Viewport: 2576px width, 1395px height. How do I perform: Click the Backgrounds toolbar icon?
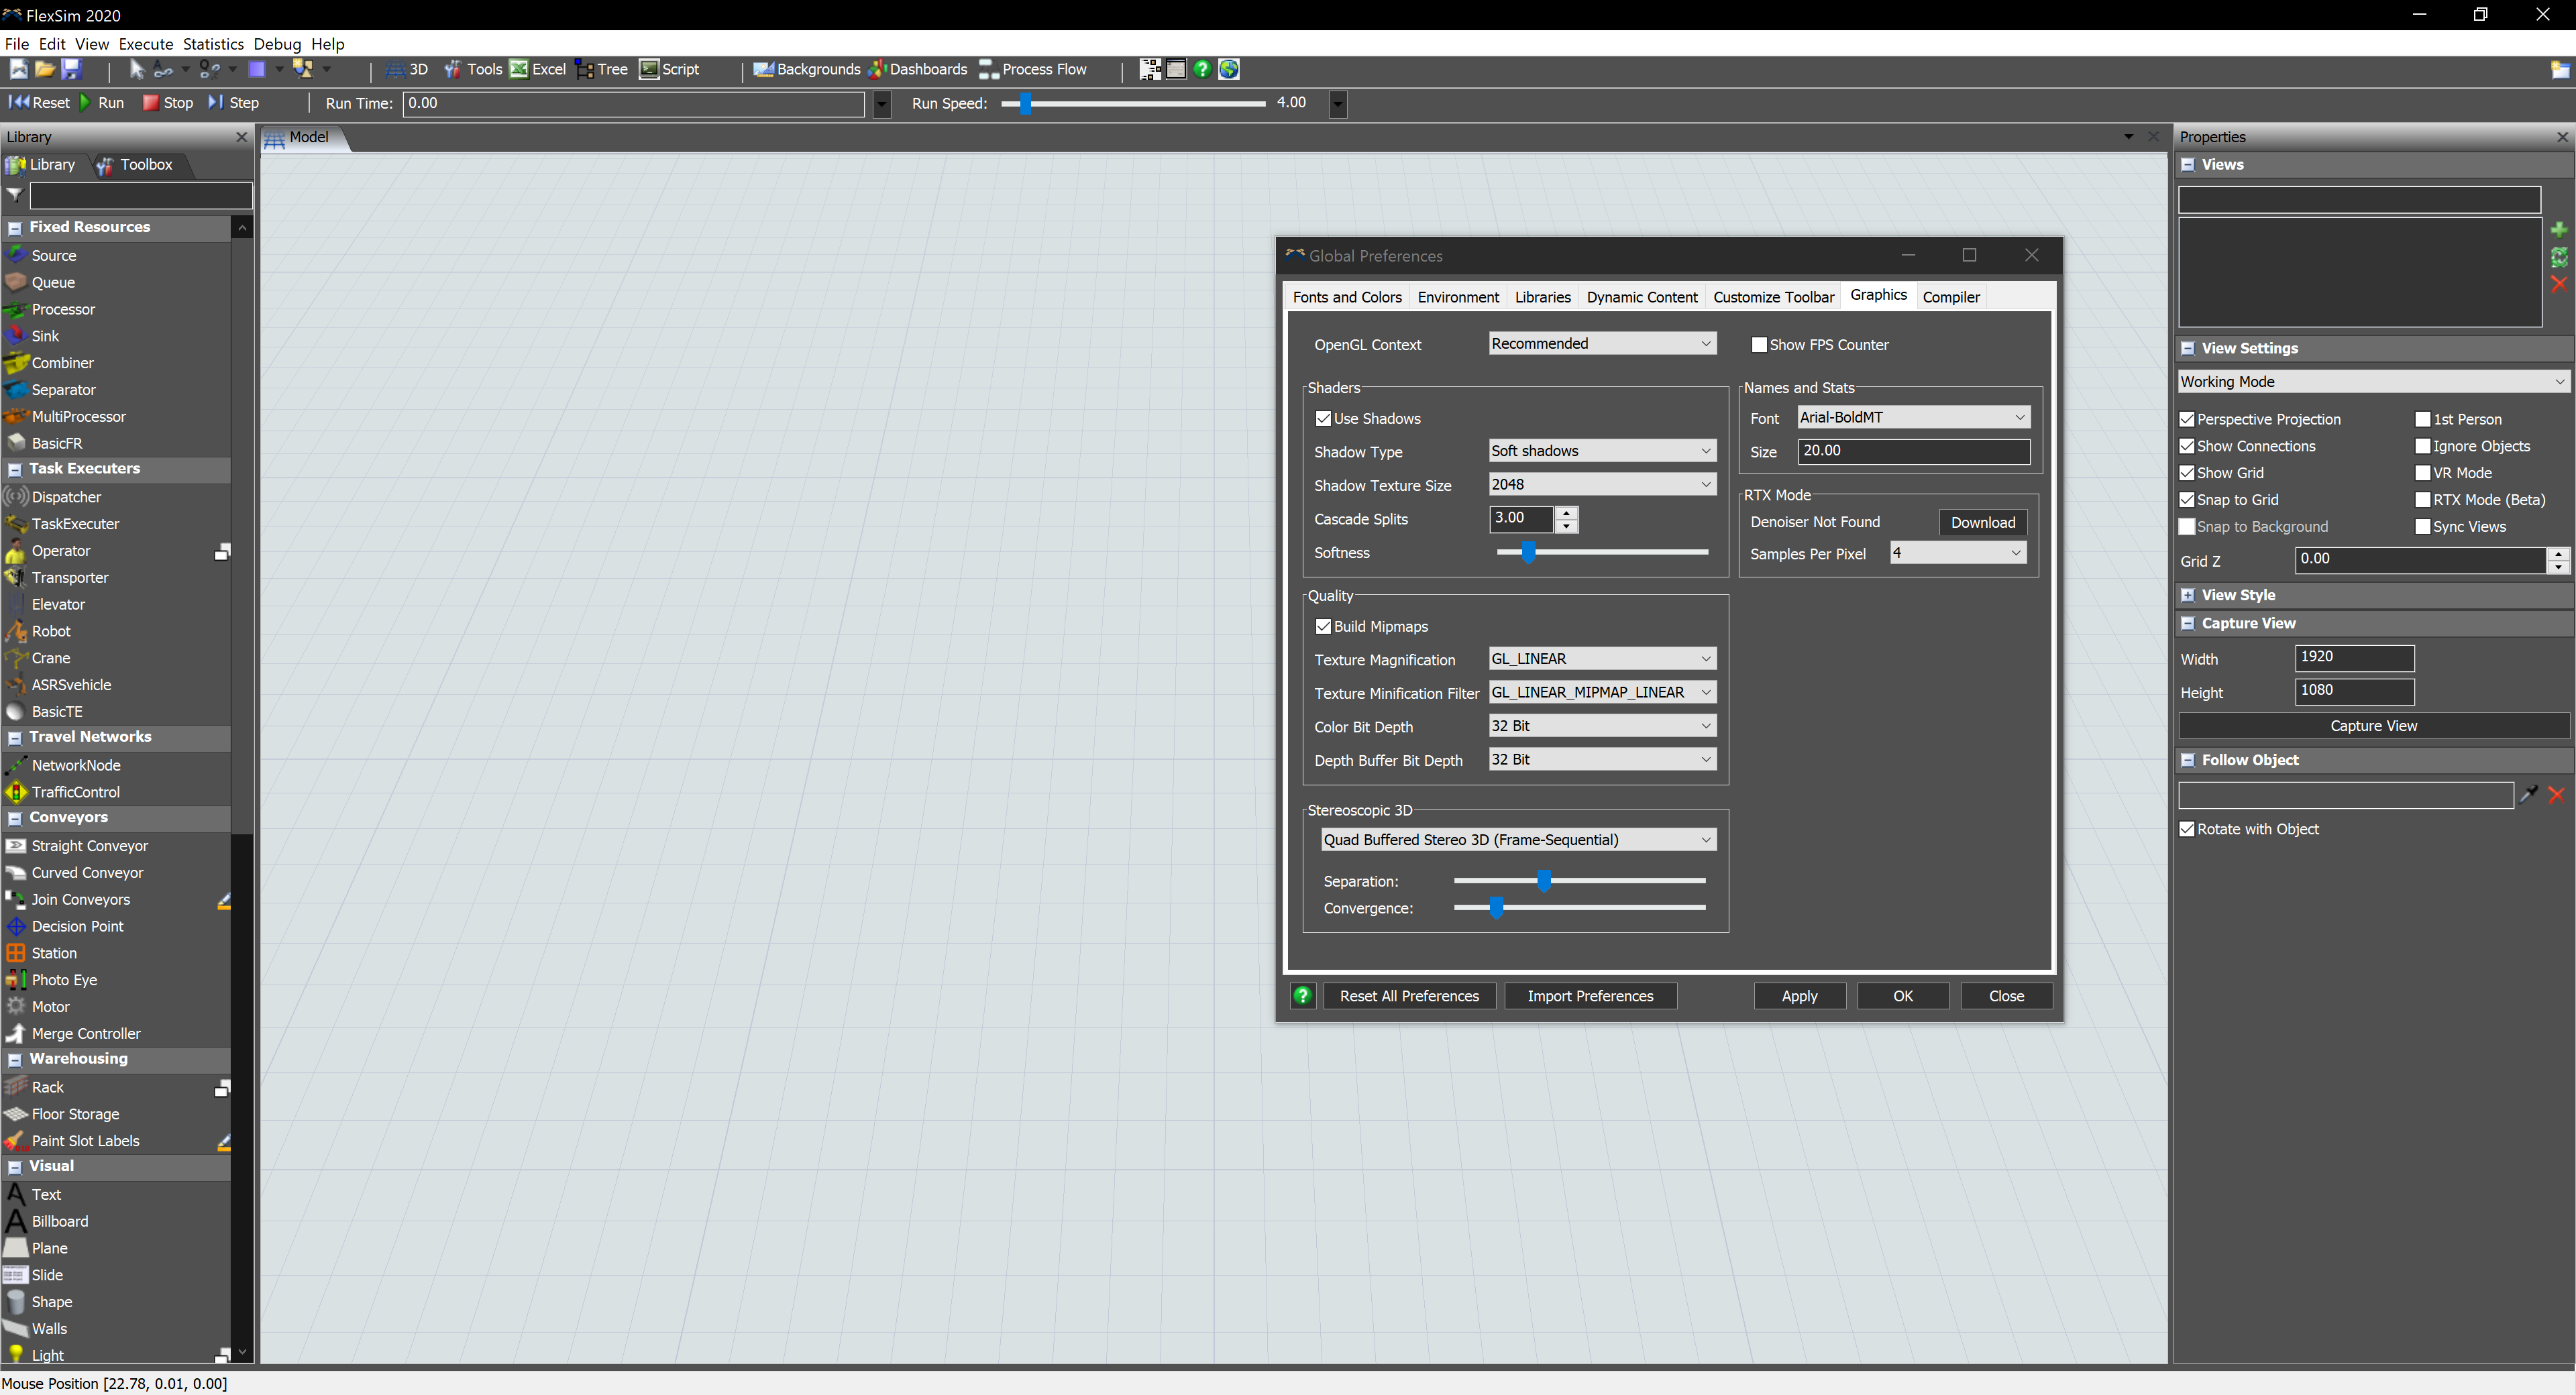point(806,68)
